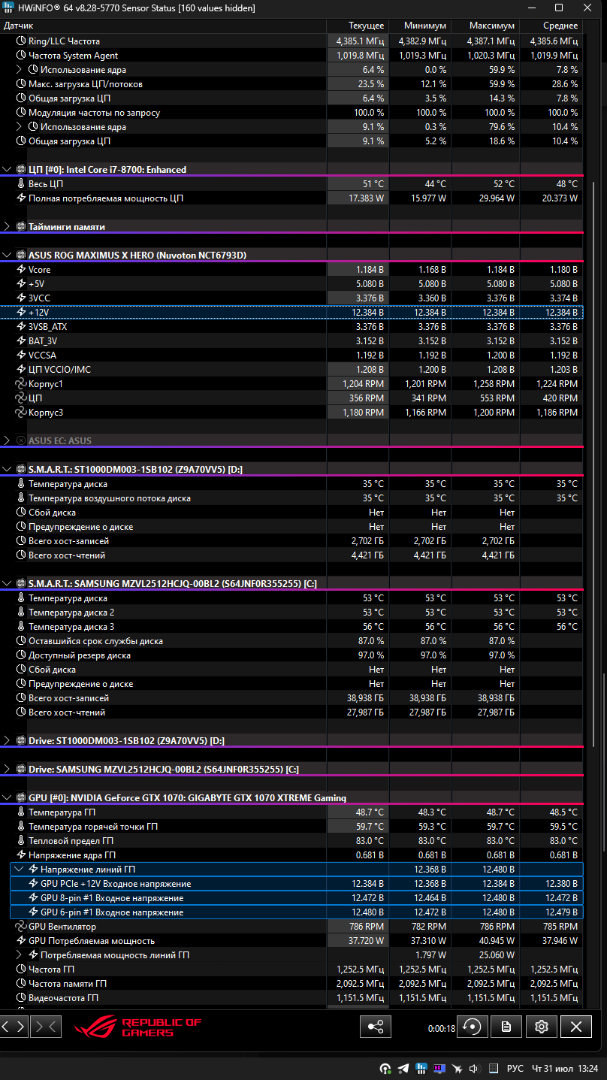Select Макс. загрузка ЦП/потоков row
The width and height of the screenshot is (607, 1080).
(291, 84)
